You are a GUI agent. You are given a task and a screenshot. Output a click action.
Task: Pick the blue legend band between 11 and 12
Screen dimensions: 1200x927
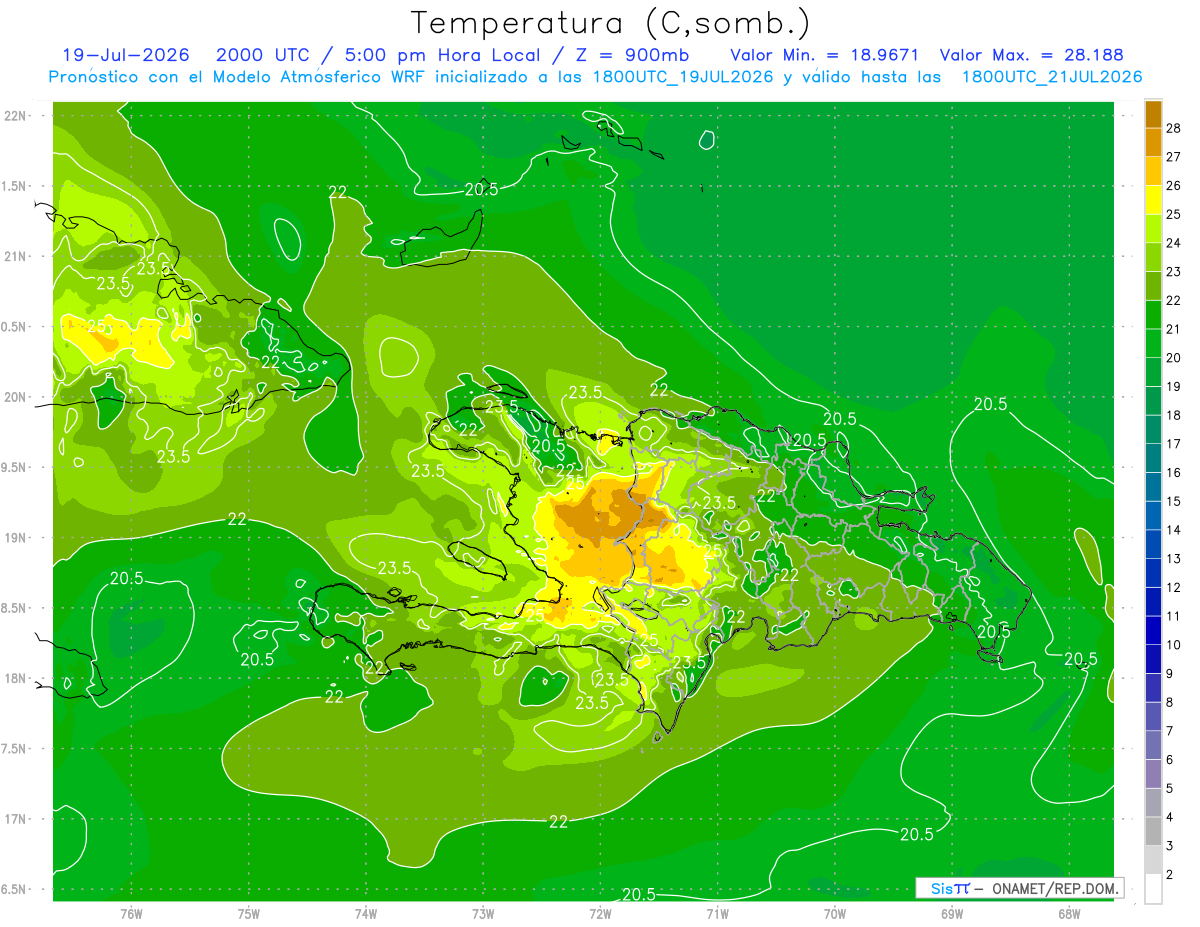click(1153, 602)
